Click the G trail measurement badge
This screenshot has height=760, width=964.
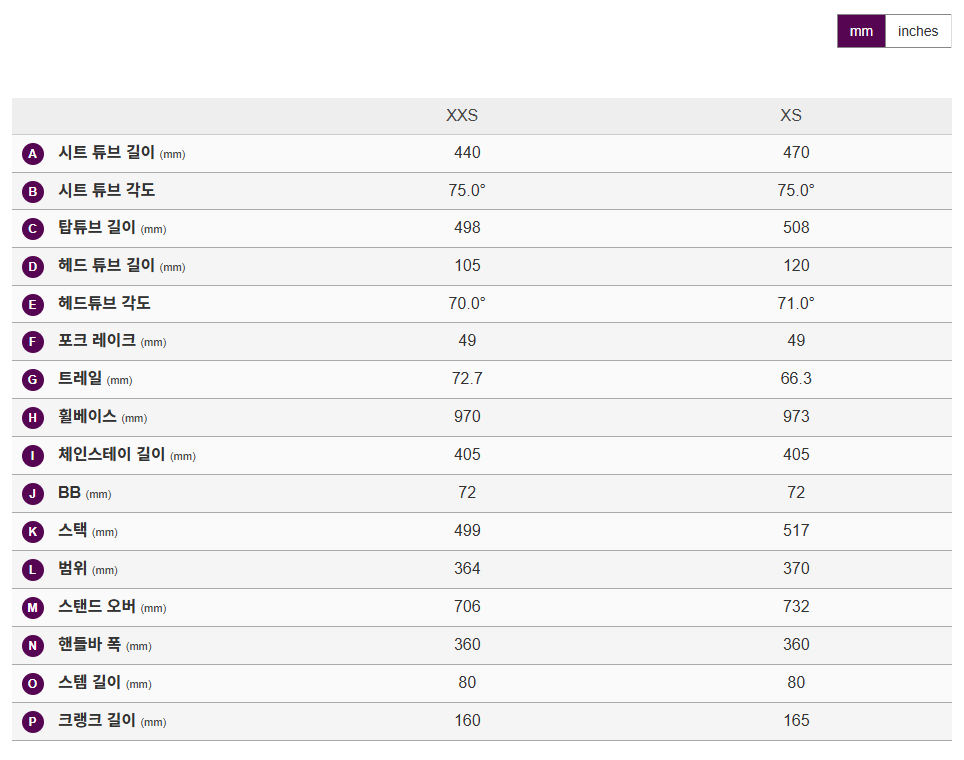(32, 380)
